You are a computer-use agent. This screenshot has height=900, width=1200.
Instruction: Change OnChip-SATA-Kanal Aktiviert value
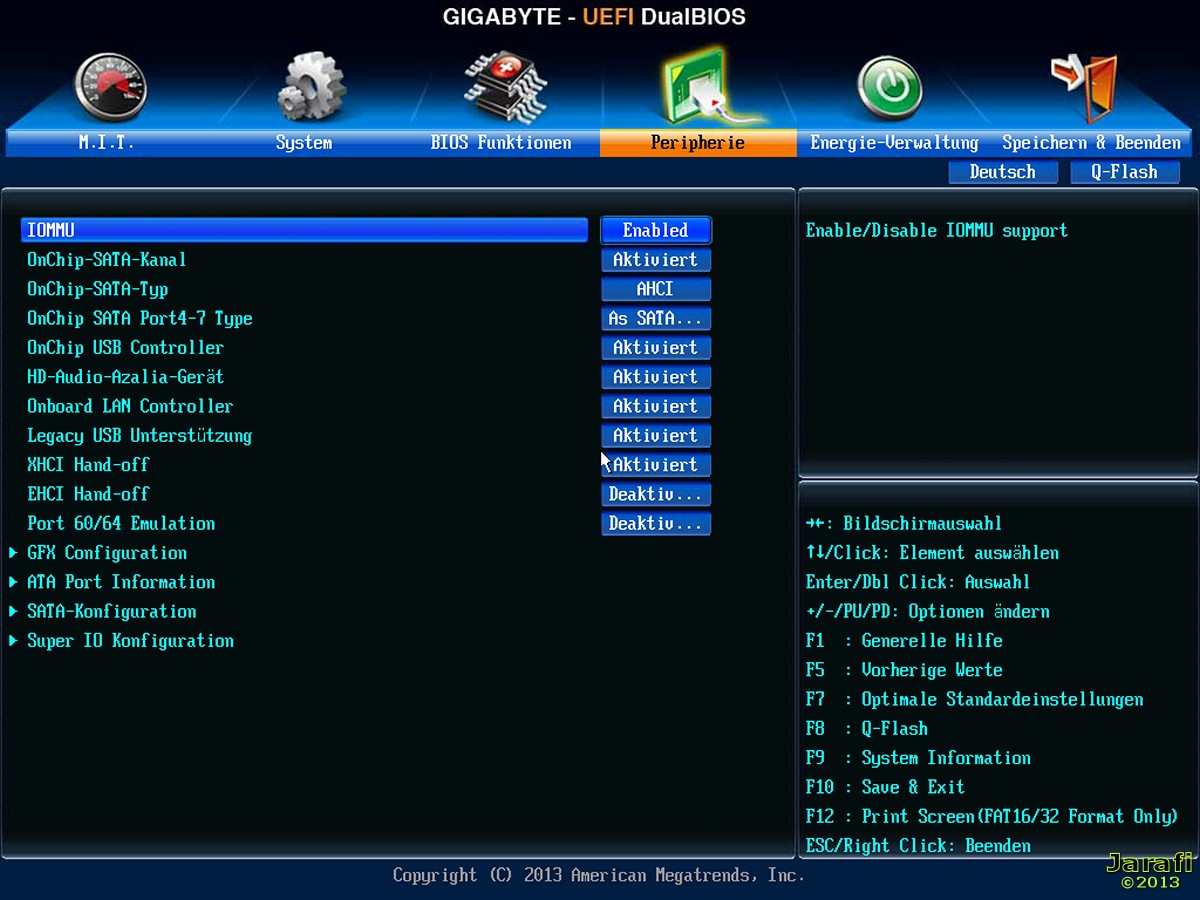coord(656,260)
